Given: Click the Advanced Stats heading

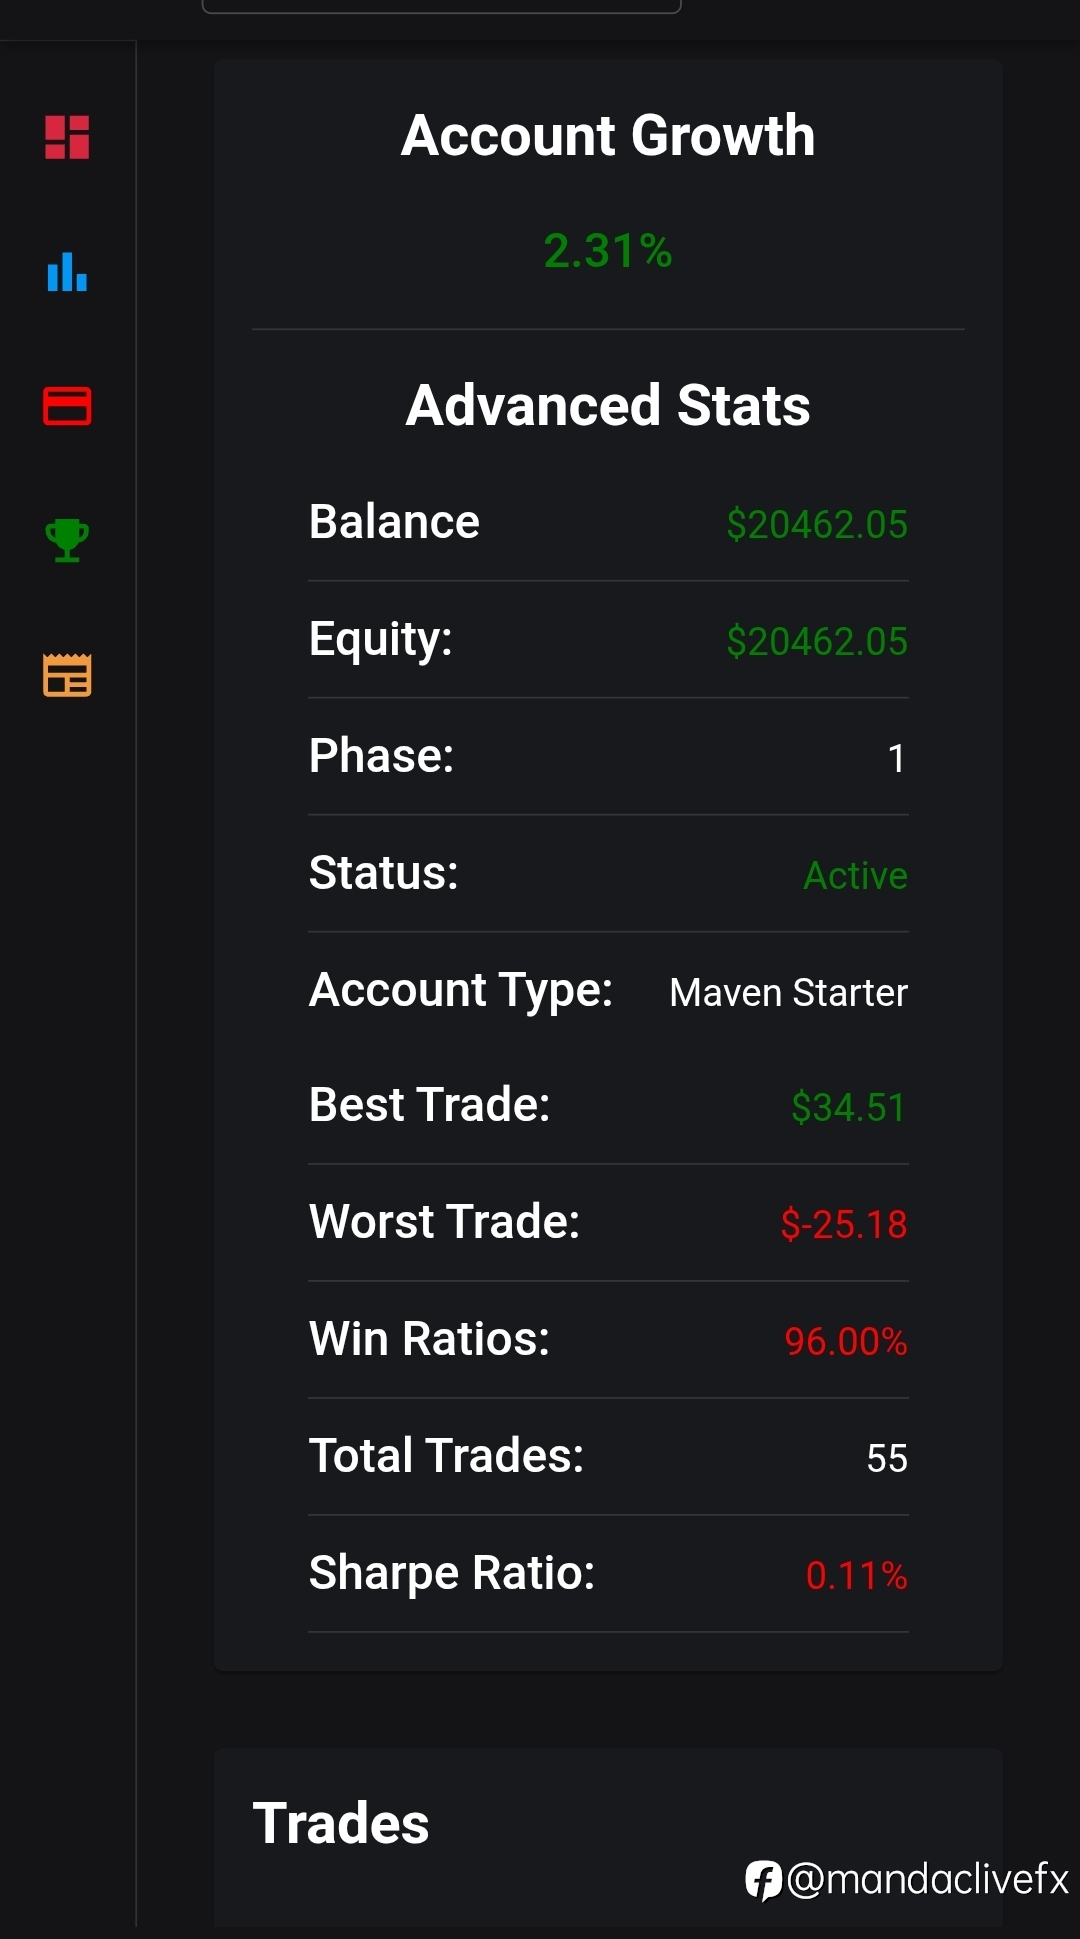Looking at the screenshot, I should (x=608, y=405).
